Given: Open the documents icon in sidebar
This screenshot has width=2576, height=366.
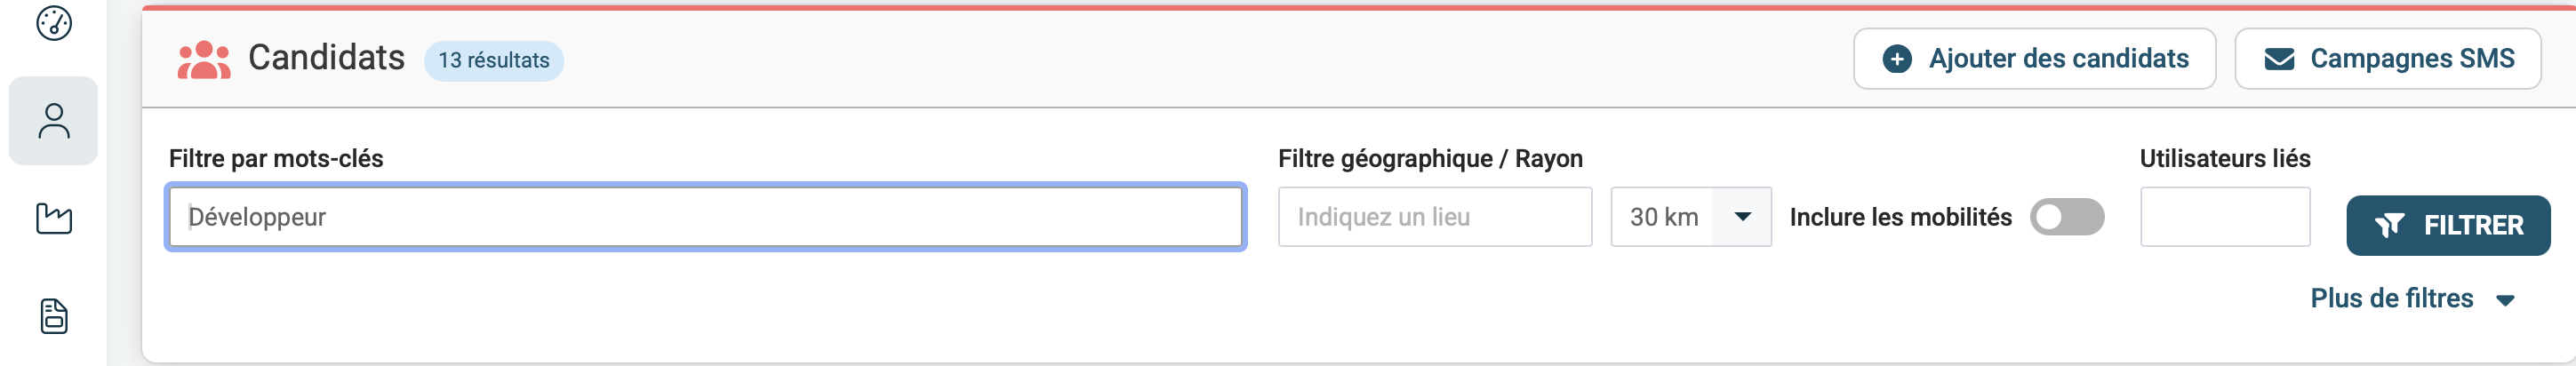Looking at the screenshot, I should coord(54,316).
